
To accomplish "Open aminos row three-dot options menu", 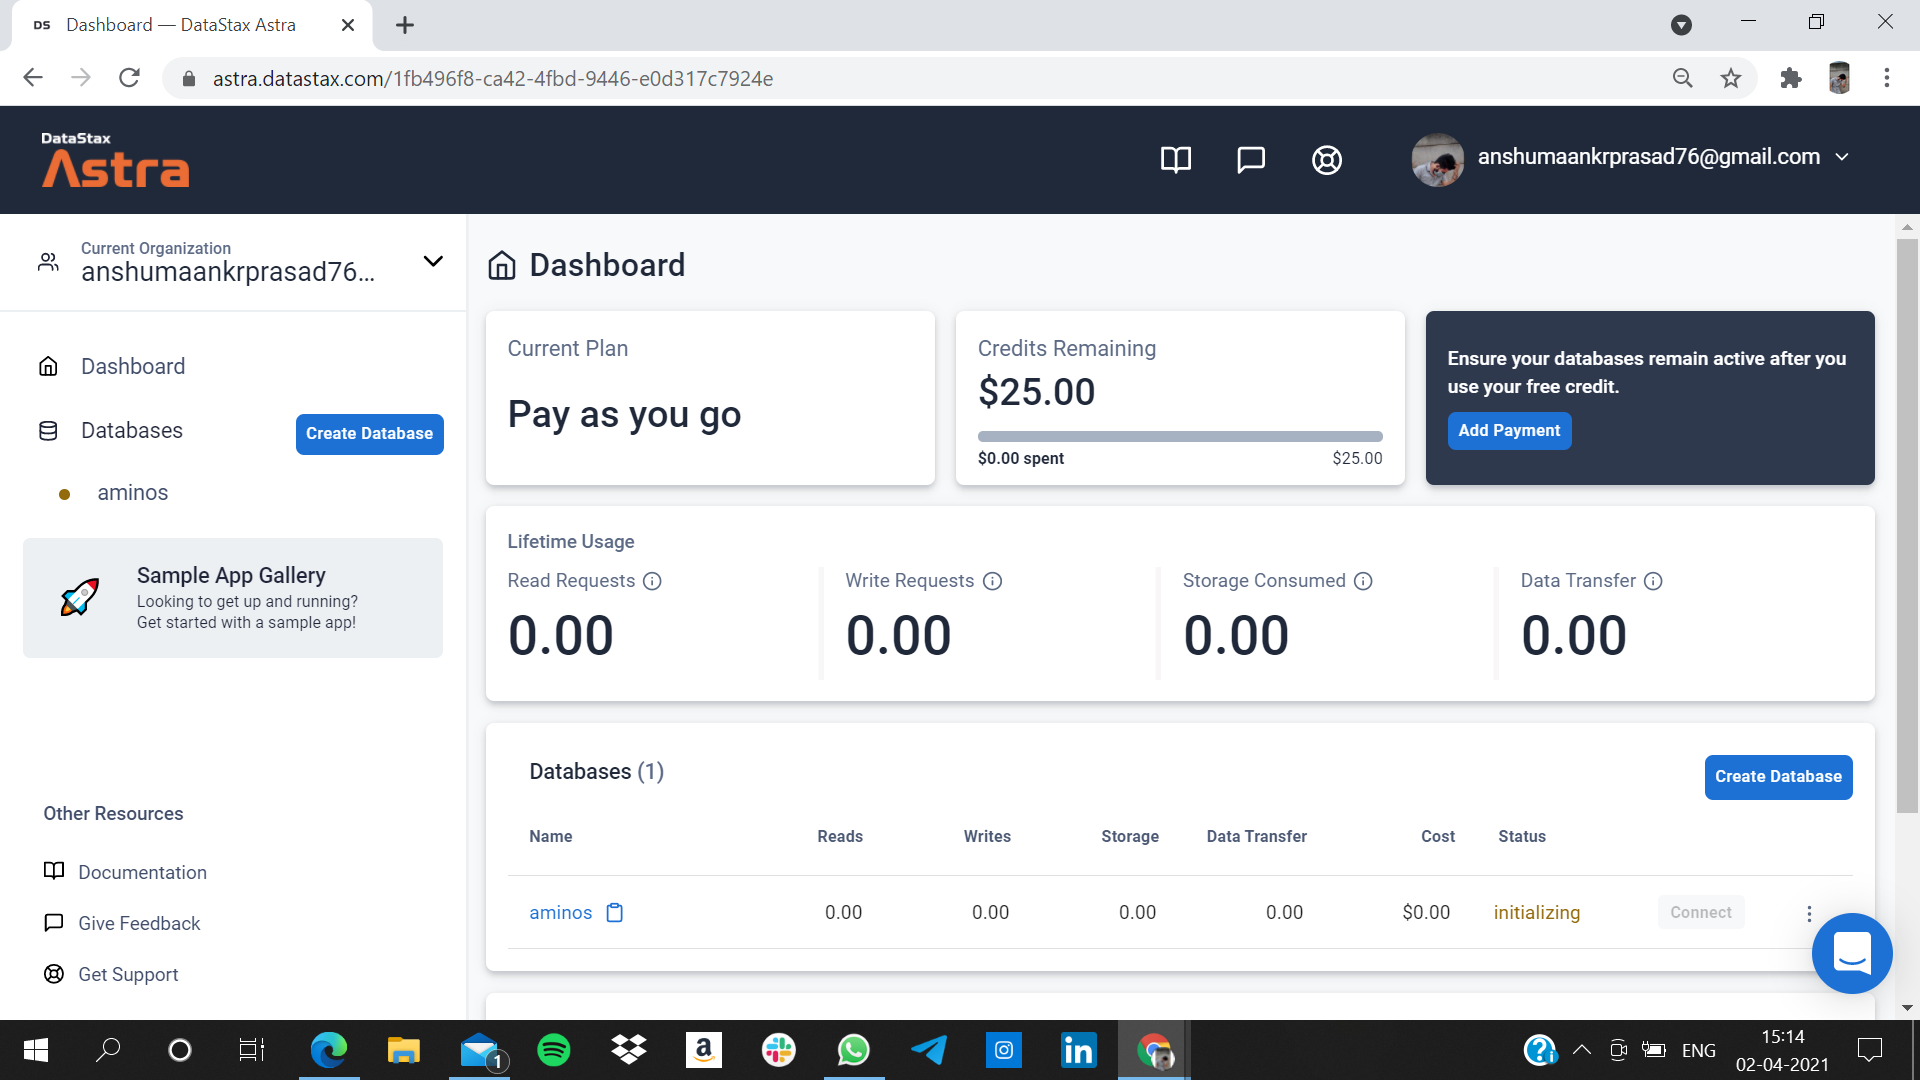I will tap(1809, 913).
